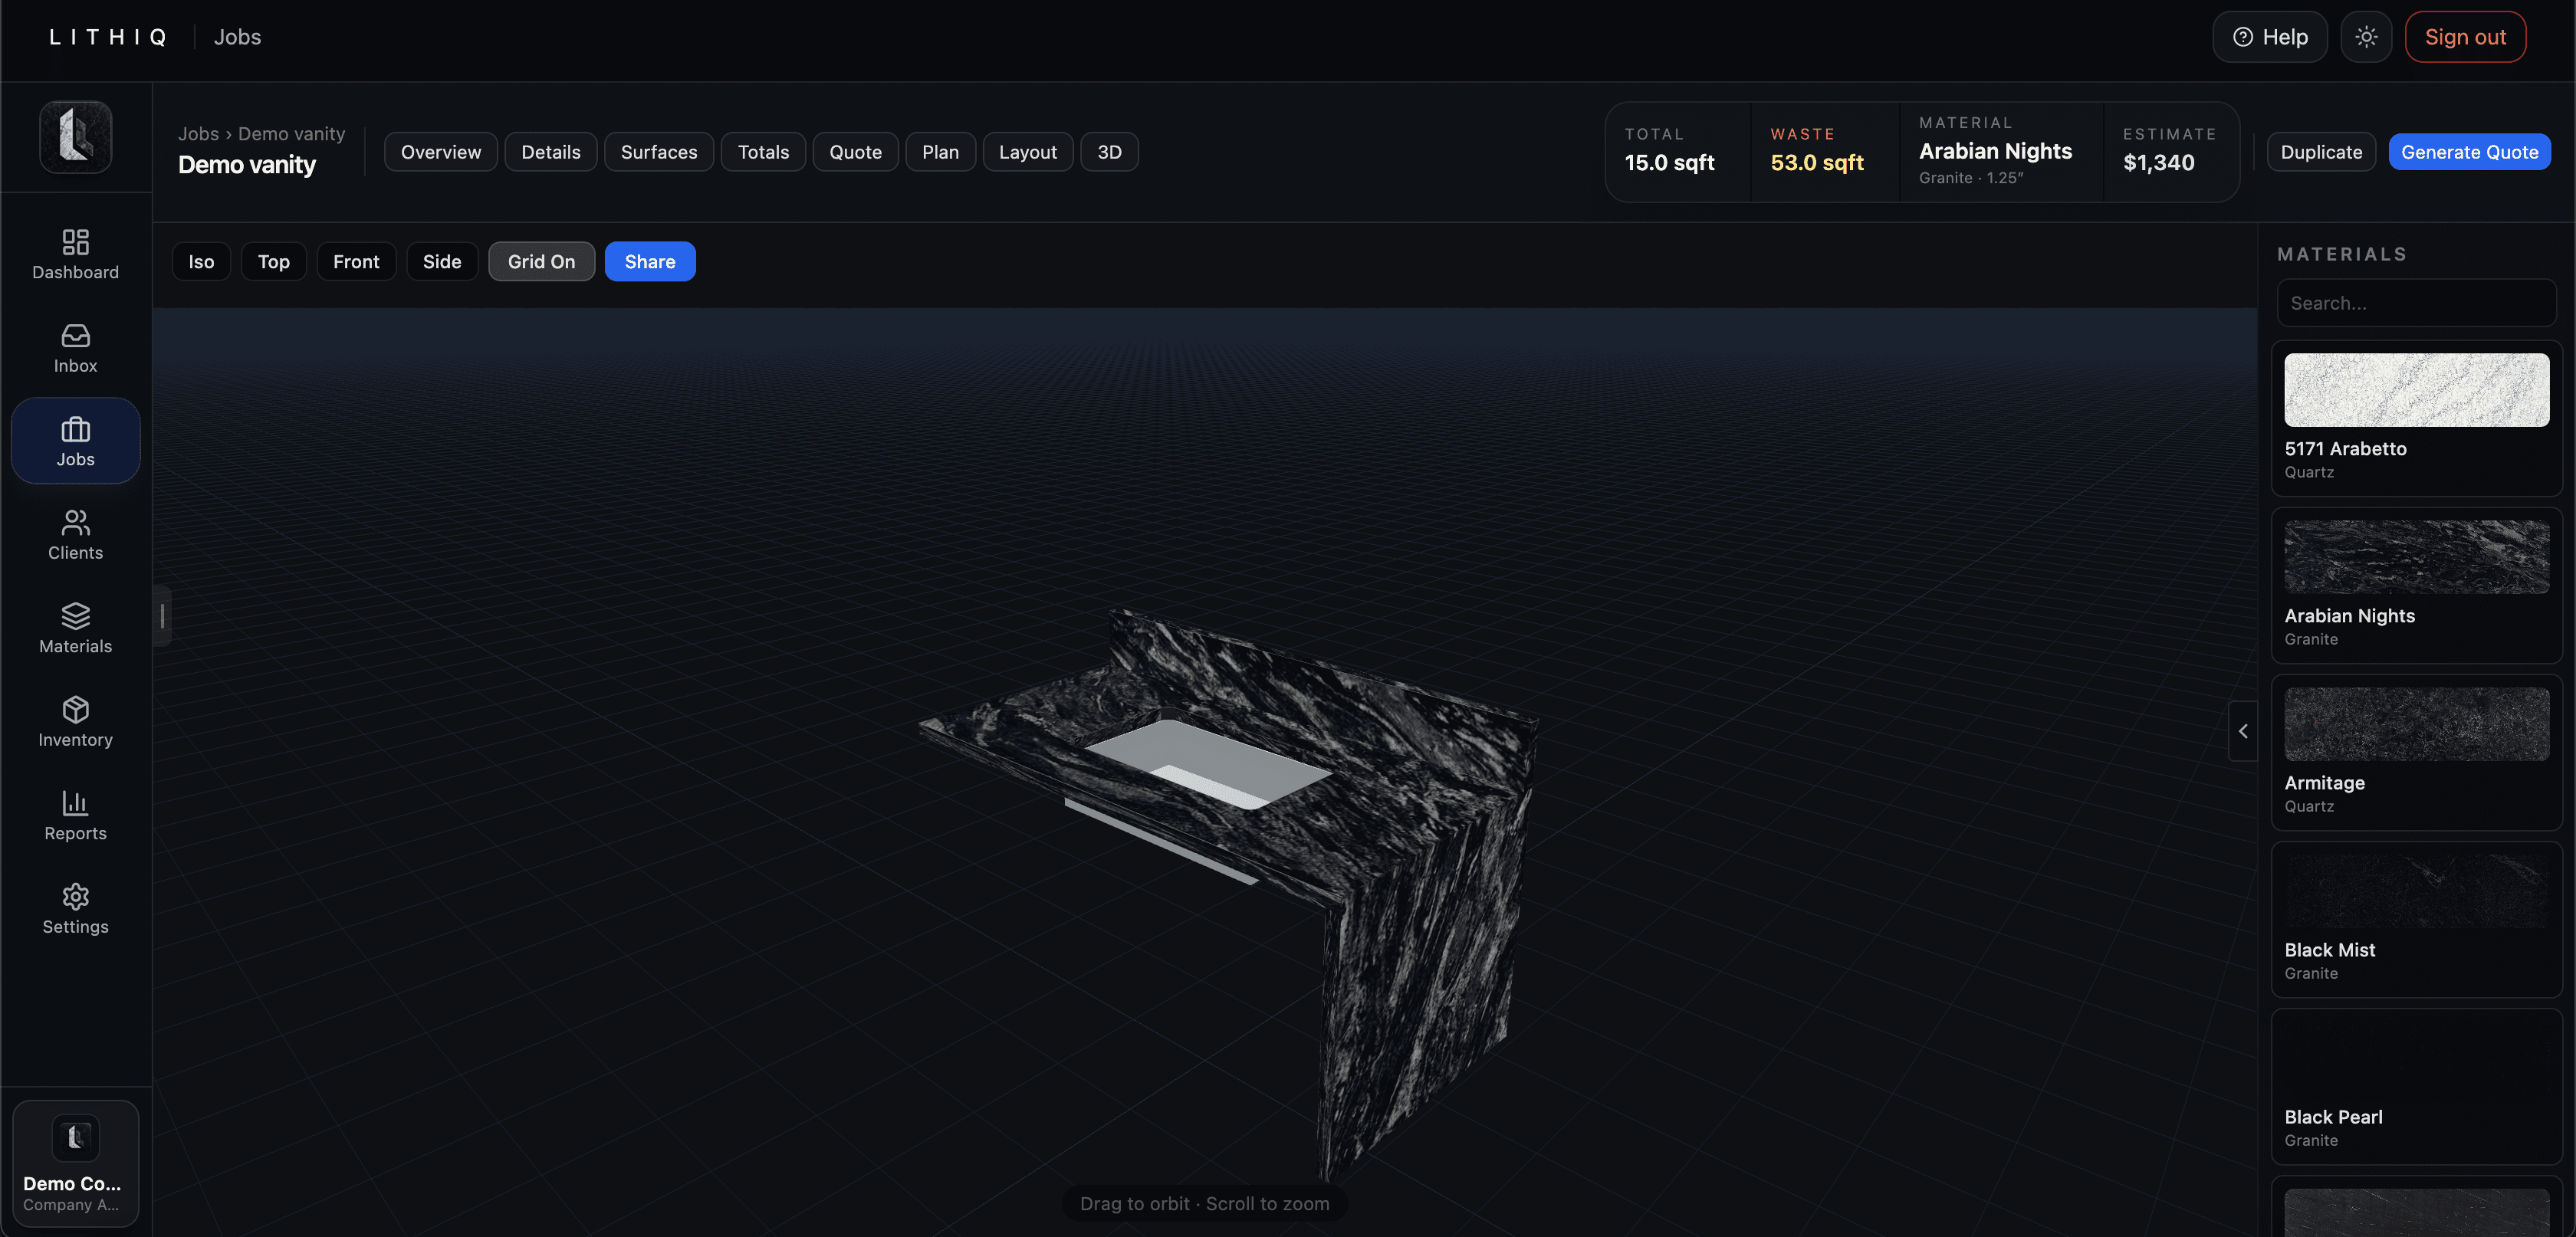
Task: Click the Demo vanity job title
Action: click(247, 165)
